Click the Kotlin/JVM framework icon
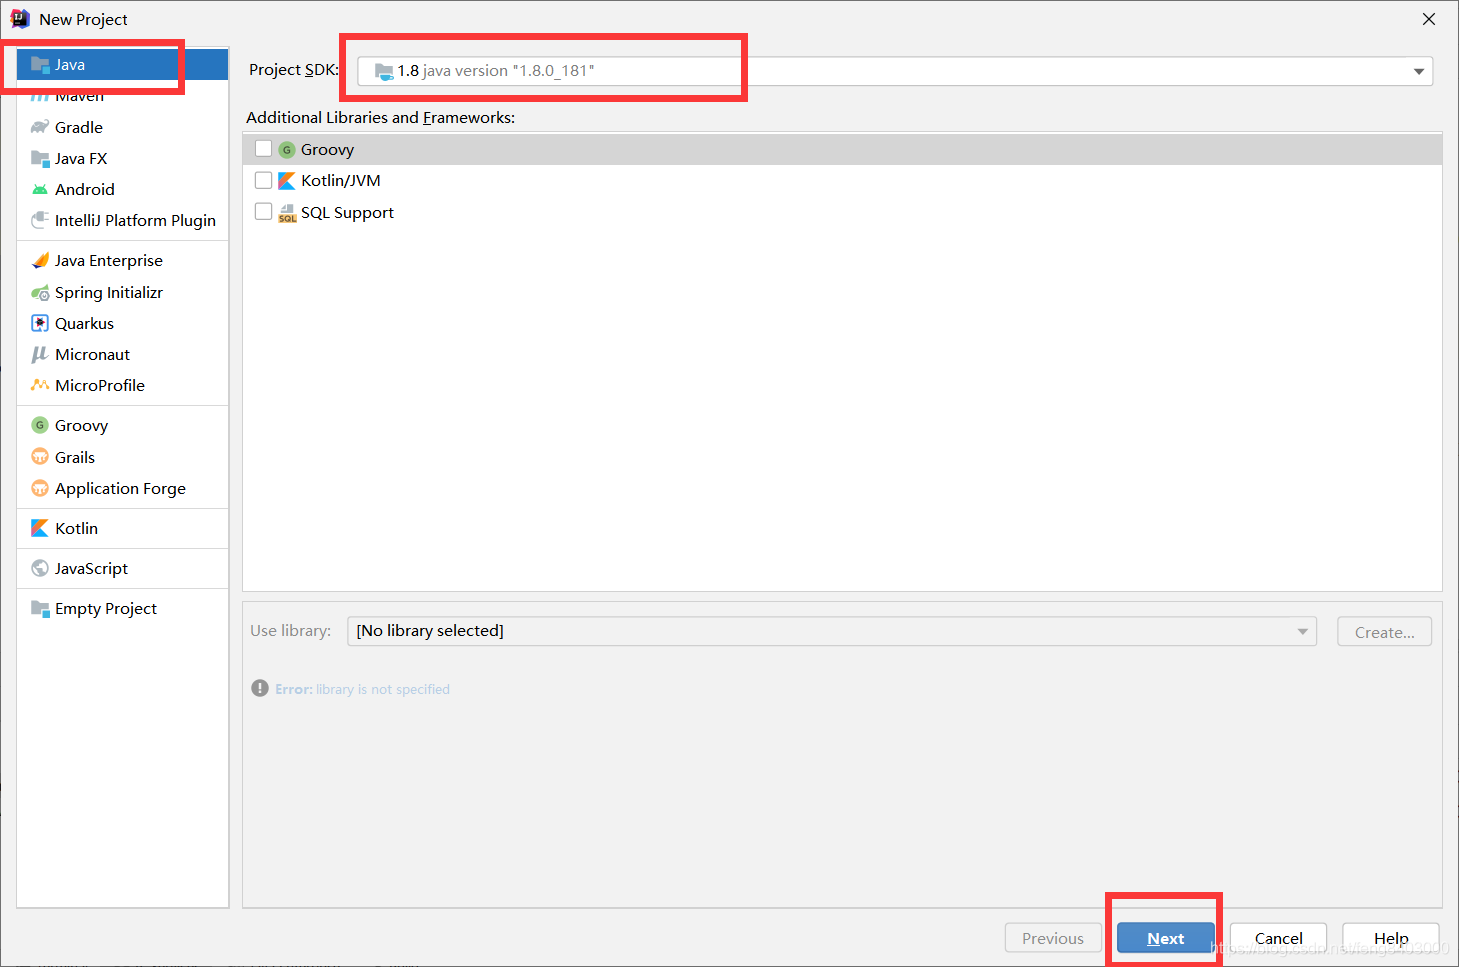Screen dimensions: 1459x967 click(x=287, y=180)
